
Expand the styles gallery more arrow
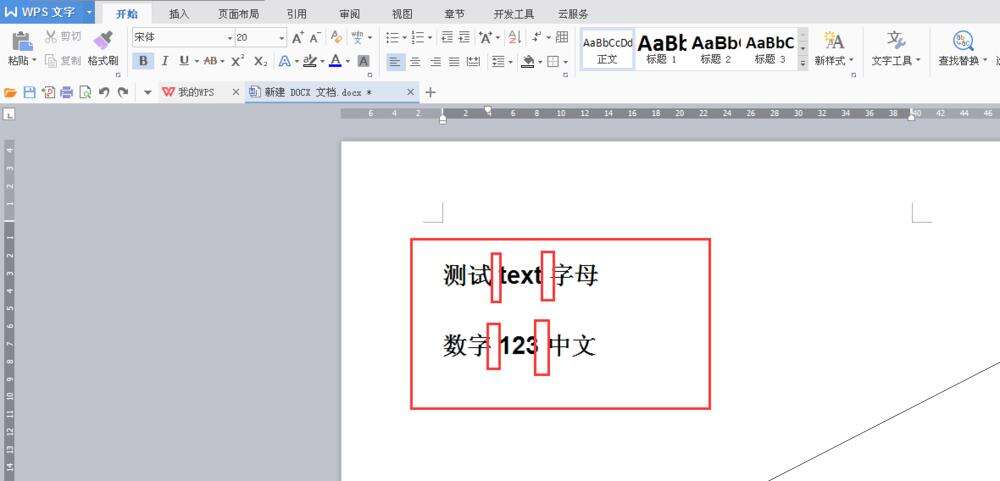pyautogui.click(x=802, y=63)
